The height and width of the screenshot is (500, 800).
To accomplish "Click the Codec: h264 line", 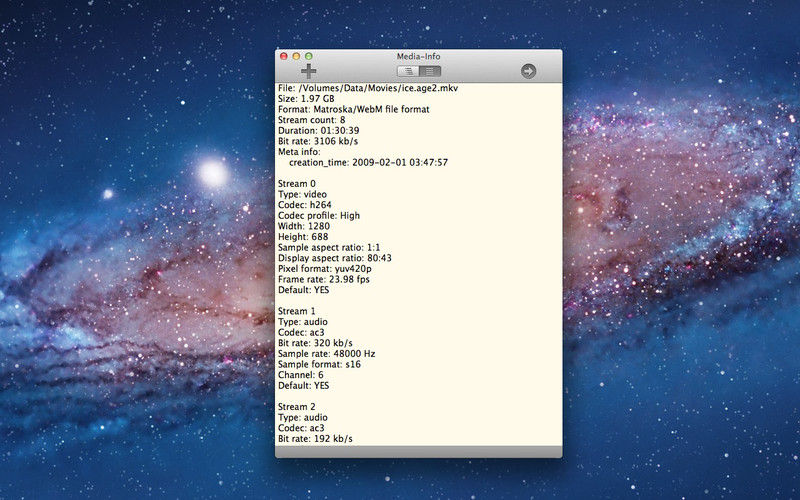I will click(305, 205).
